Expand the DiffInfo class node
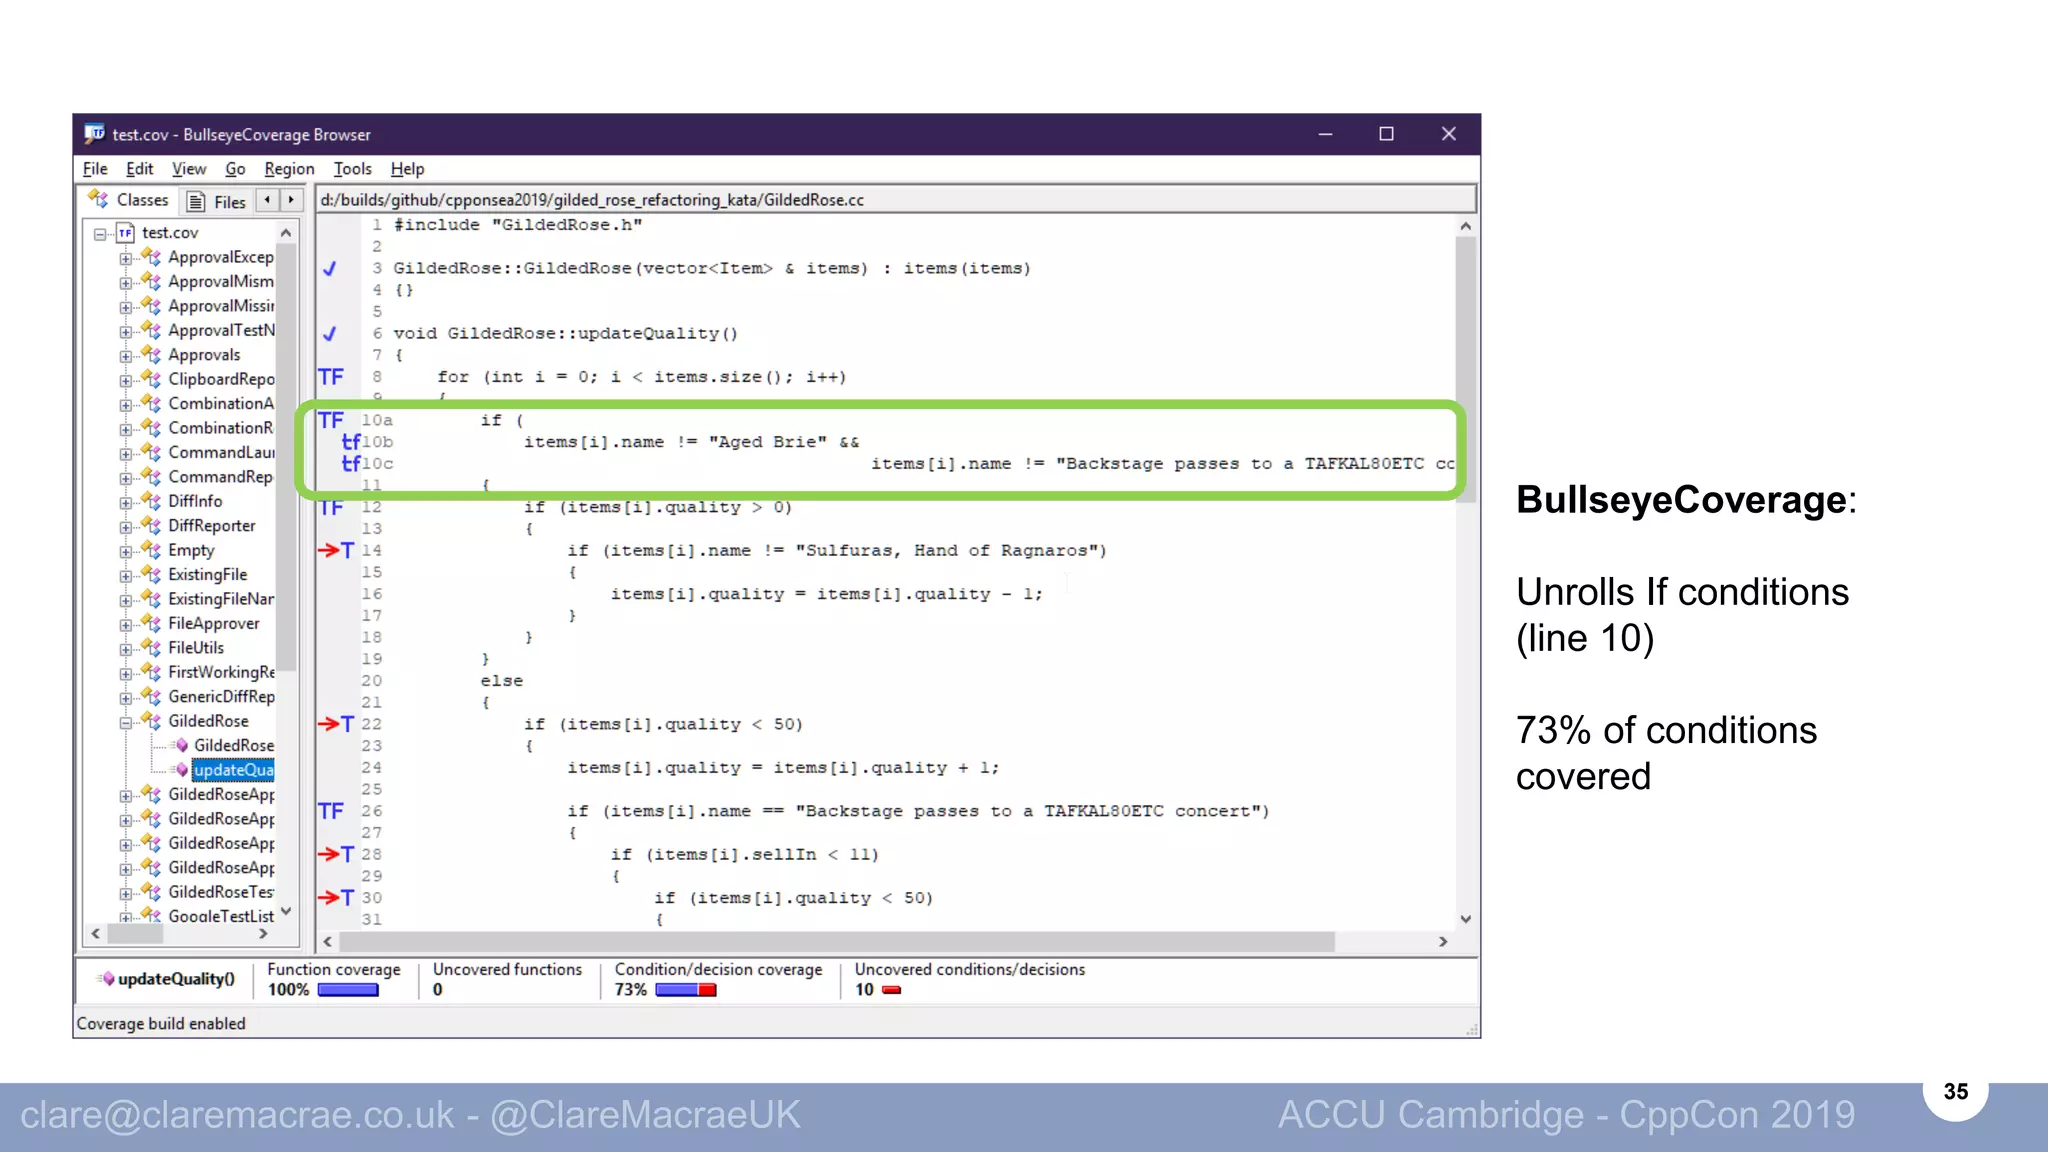 tap(125, 502)
